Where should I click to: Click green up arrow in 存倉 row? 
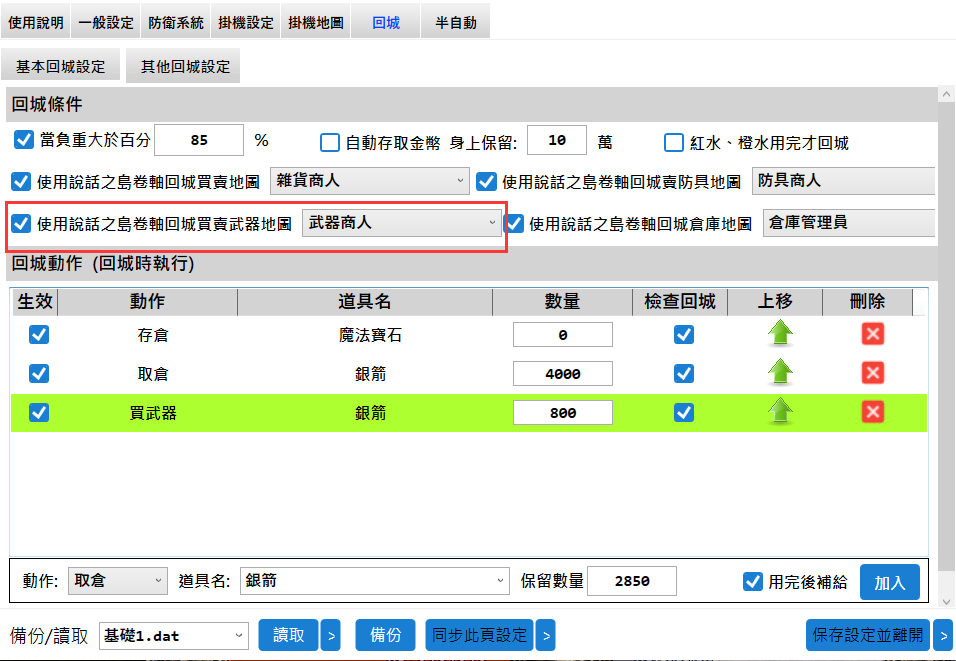(779, 334)
